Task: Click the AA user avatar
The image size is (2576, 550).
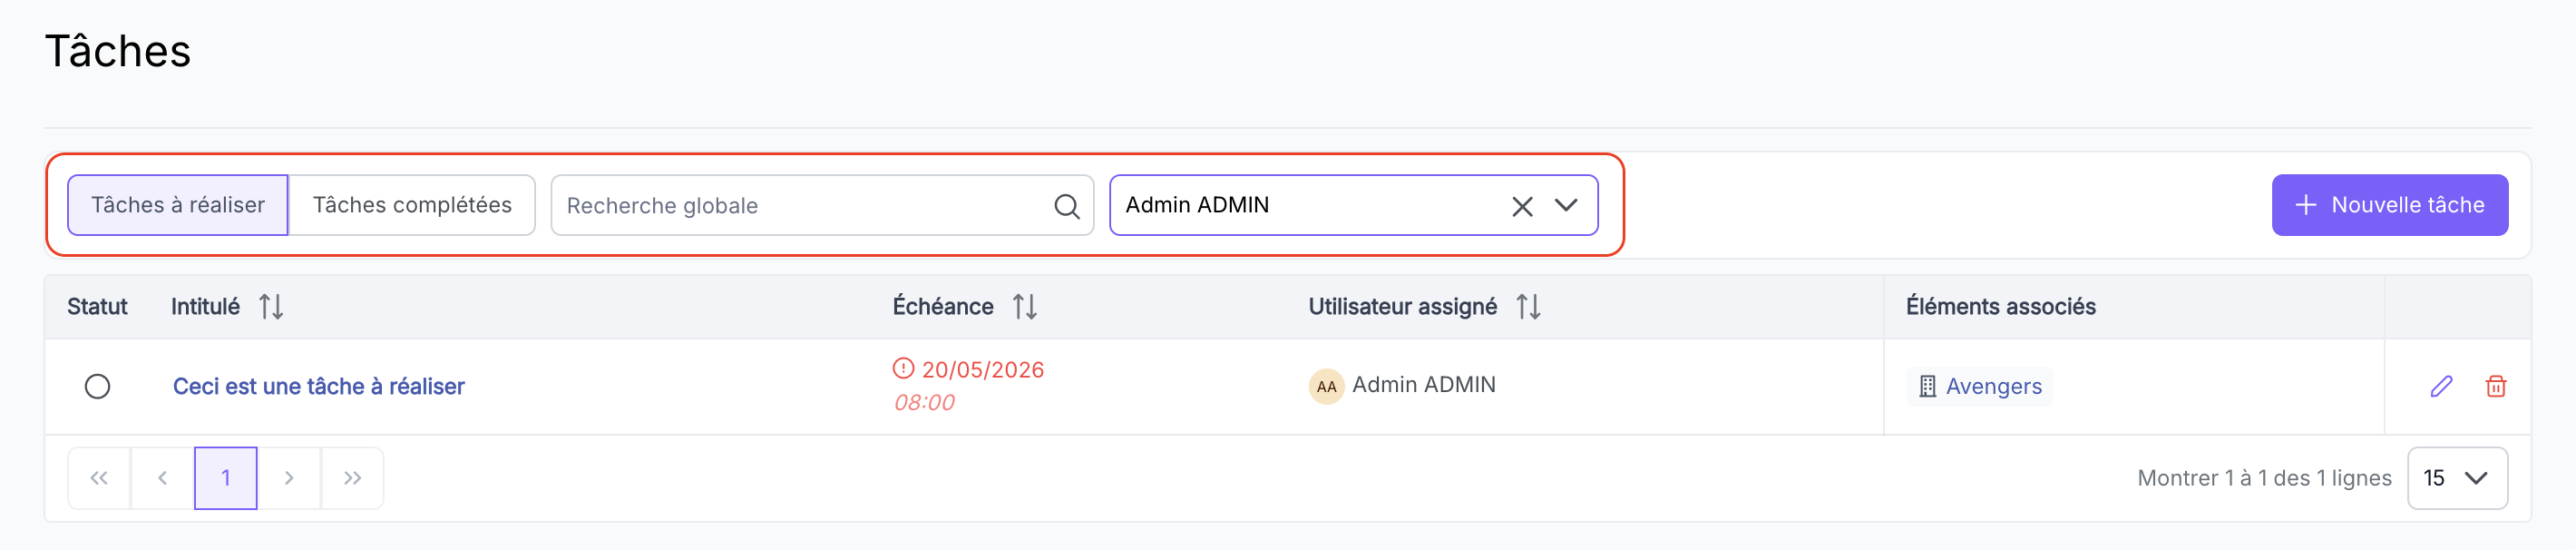Action: pos(1326,386)
